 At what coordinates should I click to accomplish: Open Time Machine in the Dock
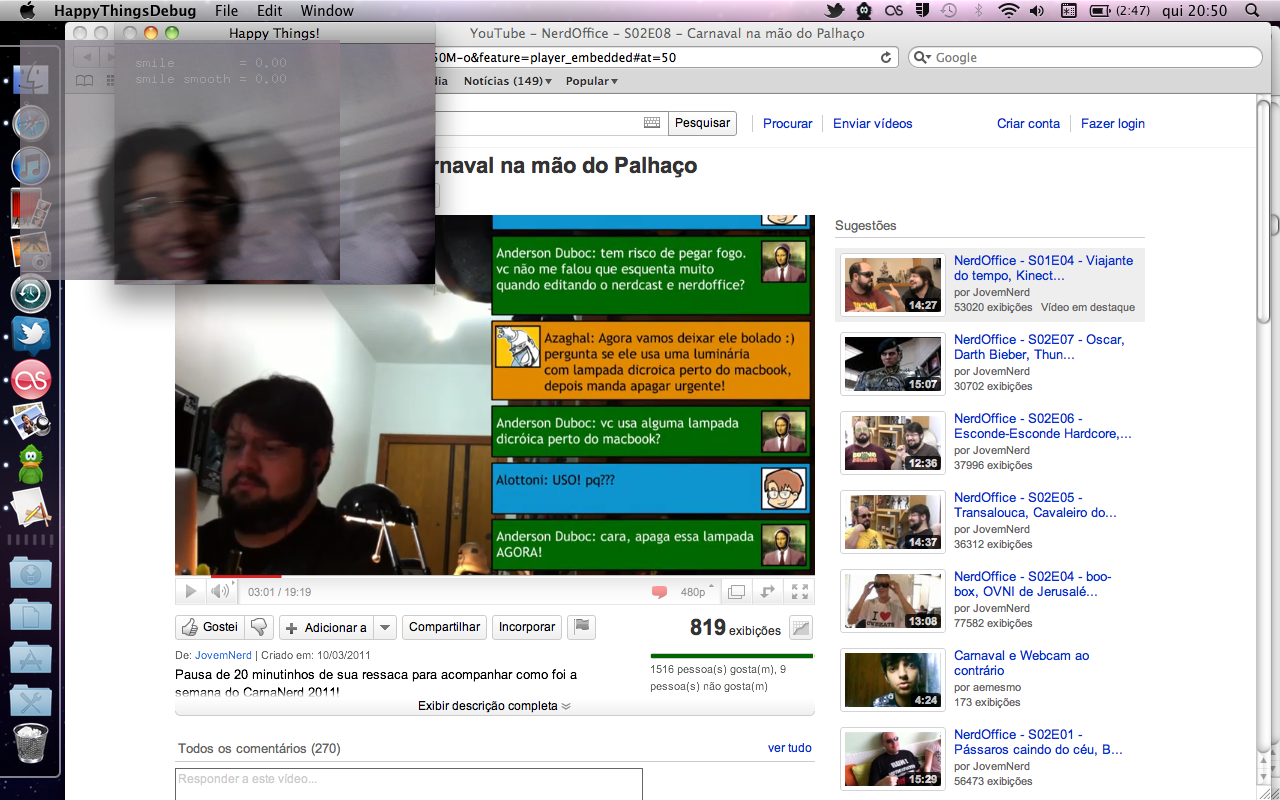coord(31,294)
